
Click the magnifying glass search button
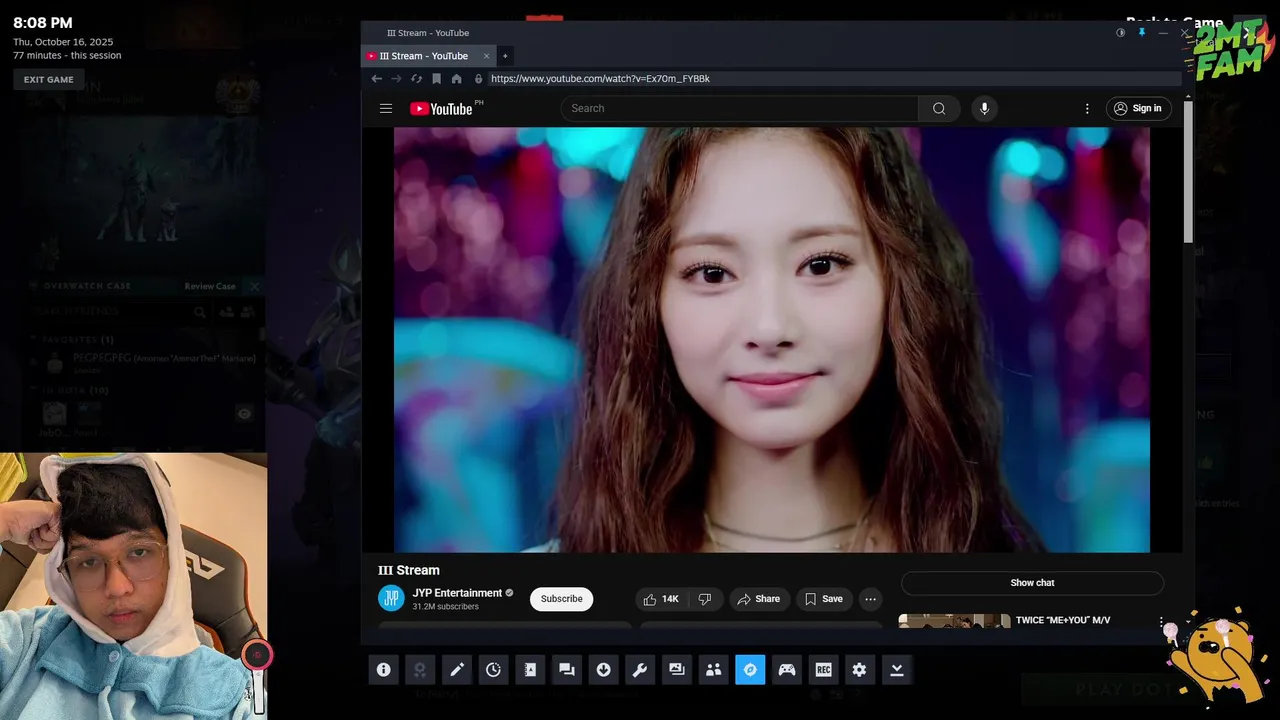(x=939, y=109)
